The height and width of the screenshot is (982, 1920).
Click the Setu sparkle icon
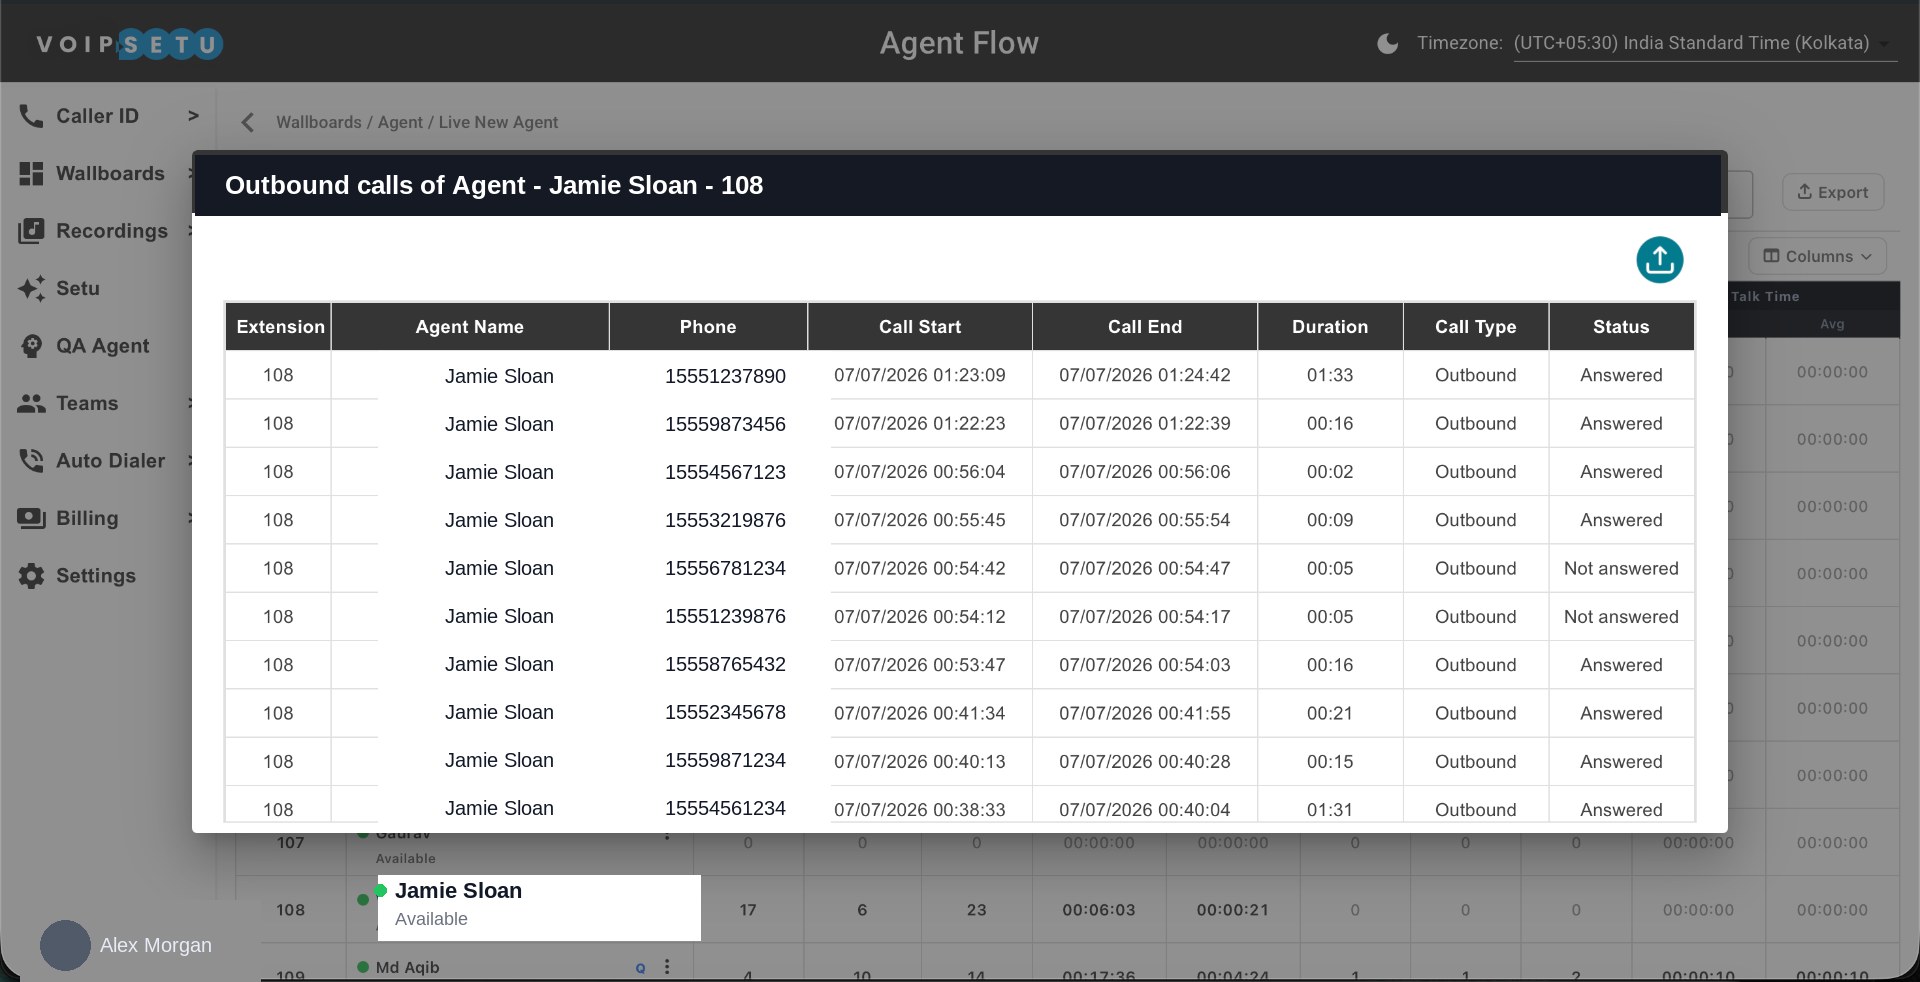click(x=31, y=288)
